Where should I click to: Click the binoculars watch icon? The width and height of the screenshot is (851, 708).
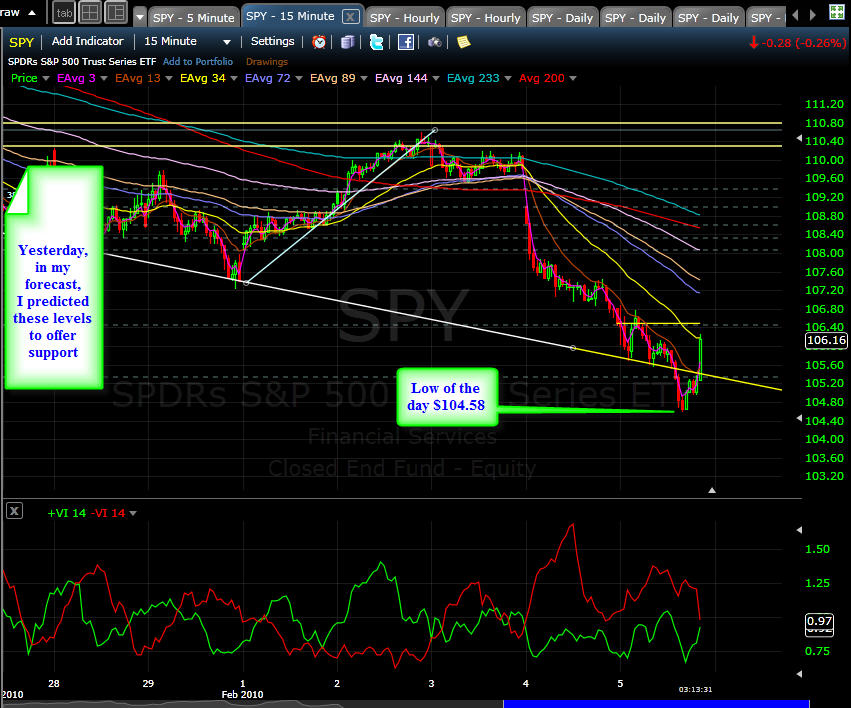coord(434,42)
